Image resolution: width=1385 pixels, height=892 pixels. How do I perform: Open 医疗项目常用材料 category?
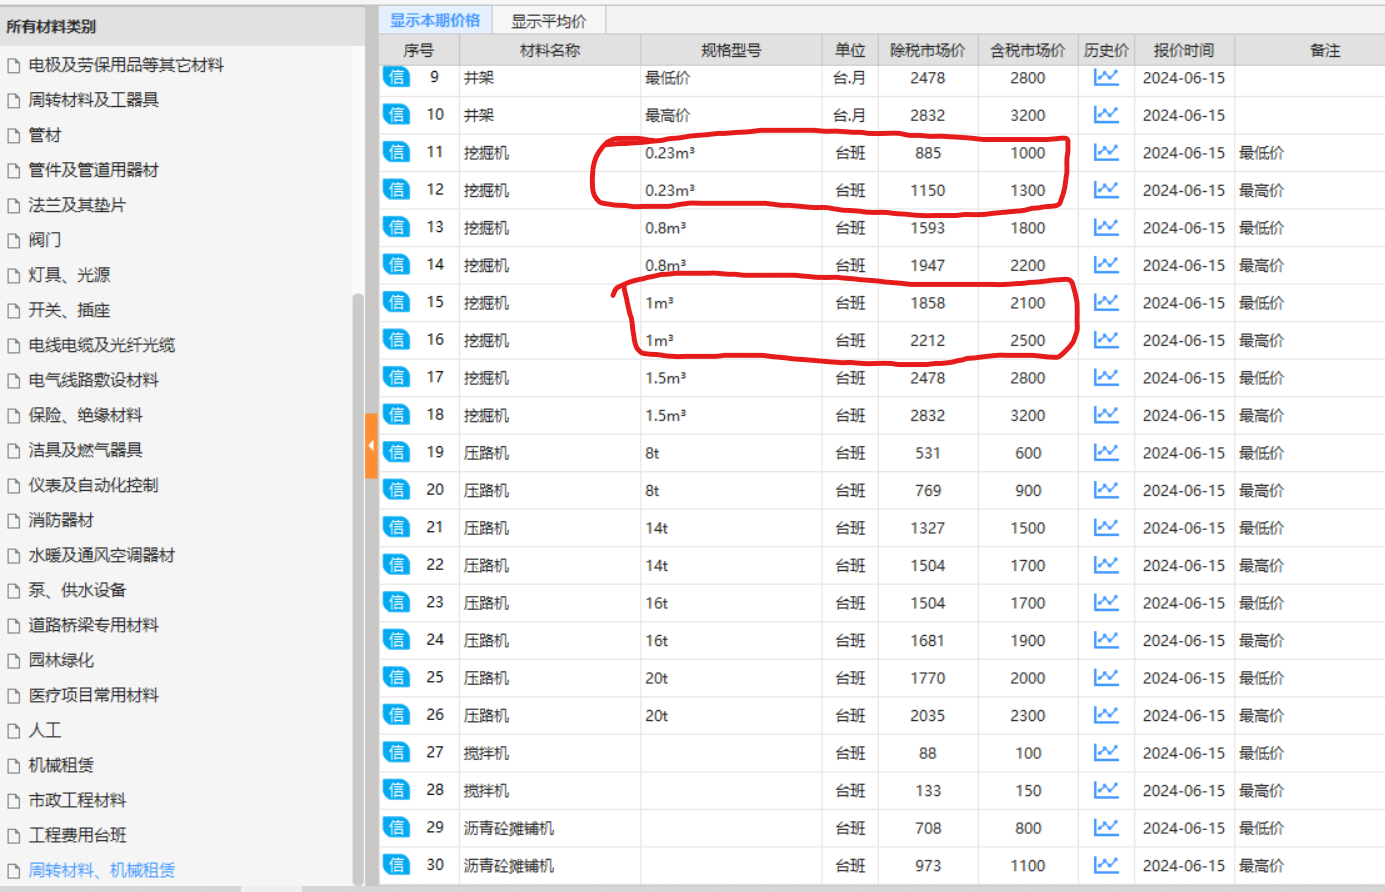93,695
